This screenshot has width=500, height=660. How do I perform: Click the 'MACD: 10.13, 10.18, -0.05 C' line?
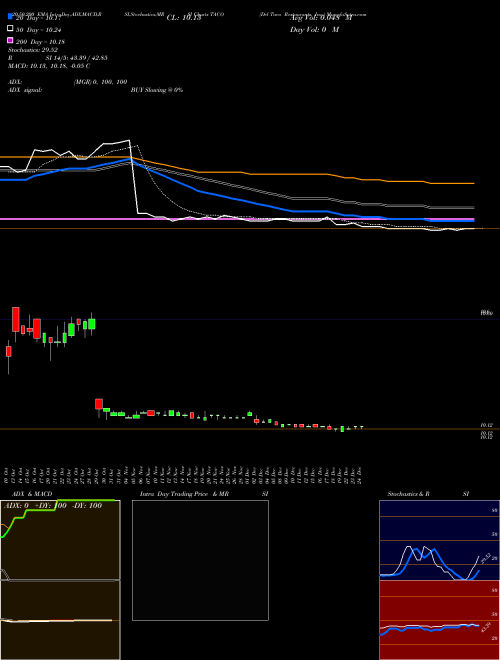(x=49, y=66)
